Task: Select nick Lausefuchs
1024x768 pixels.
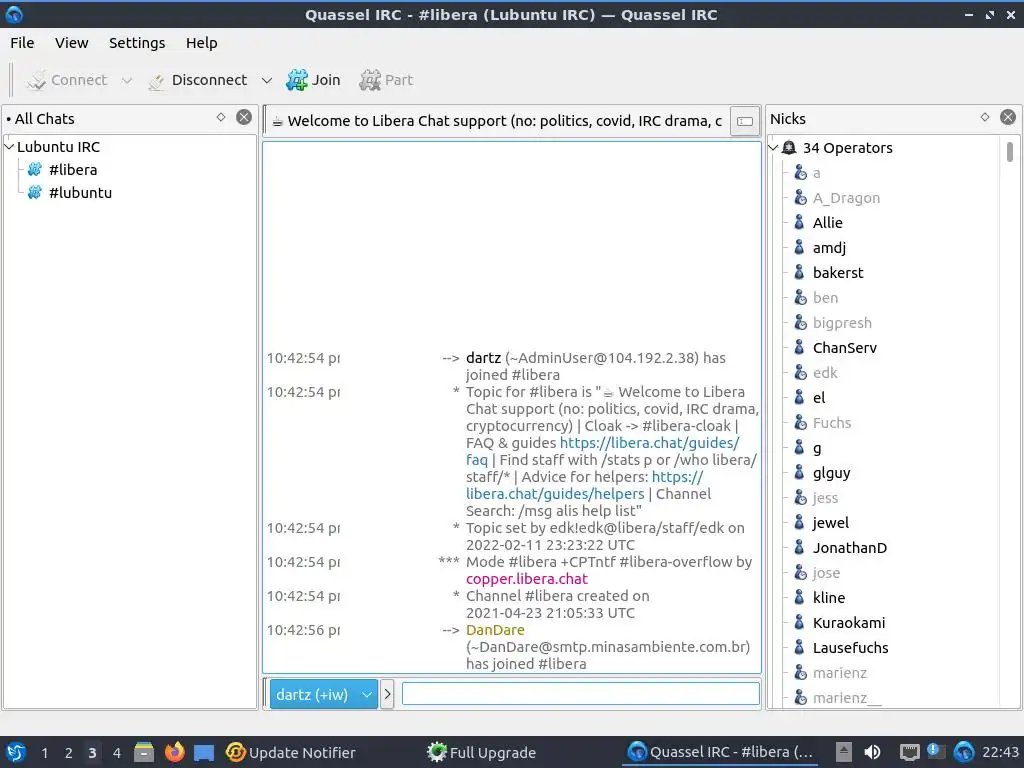Action: 850,648
